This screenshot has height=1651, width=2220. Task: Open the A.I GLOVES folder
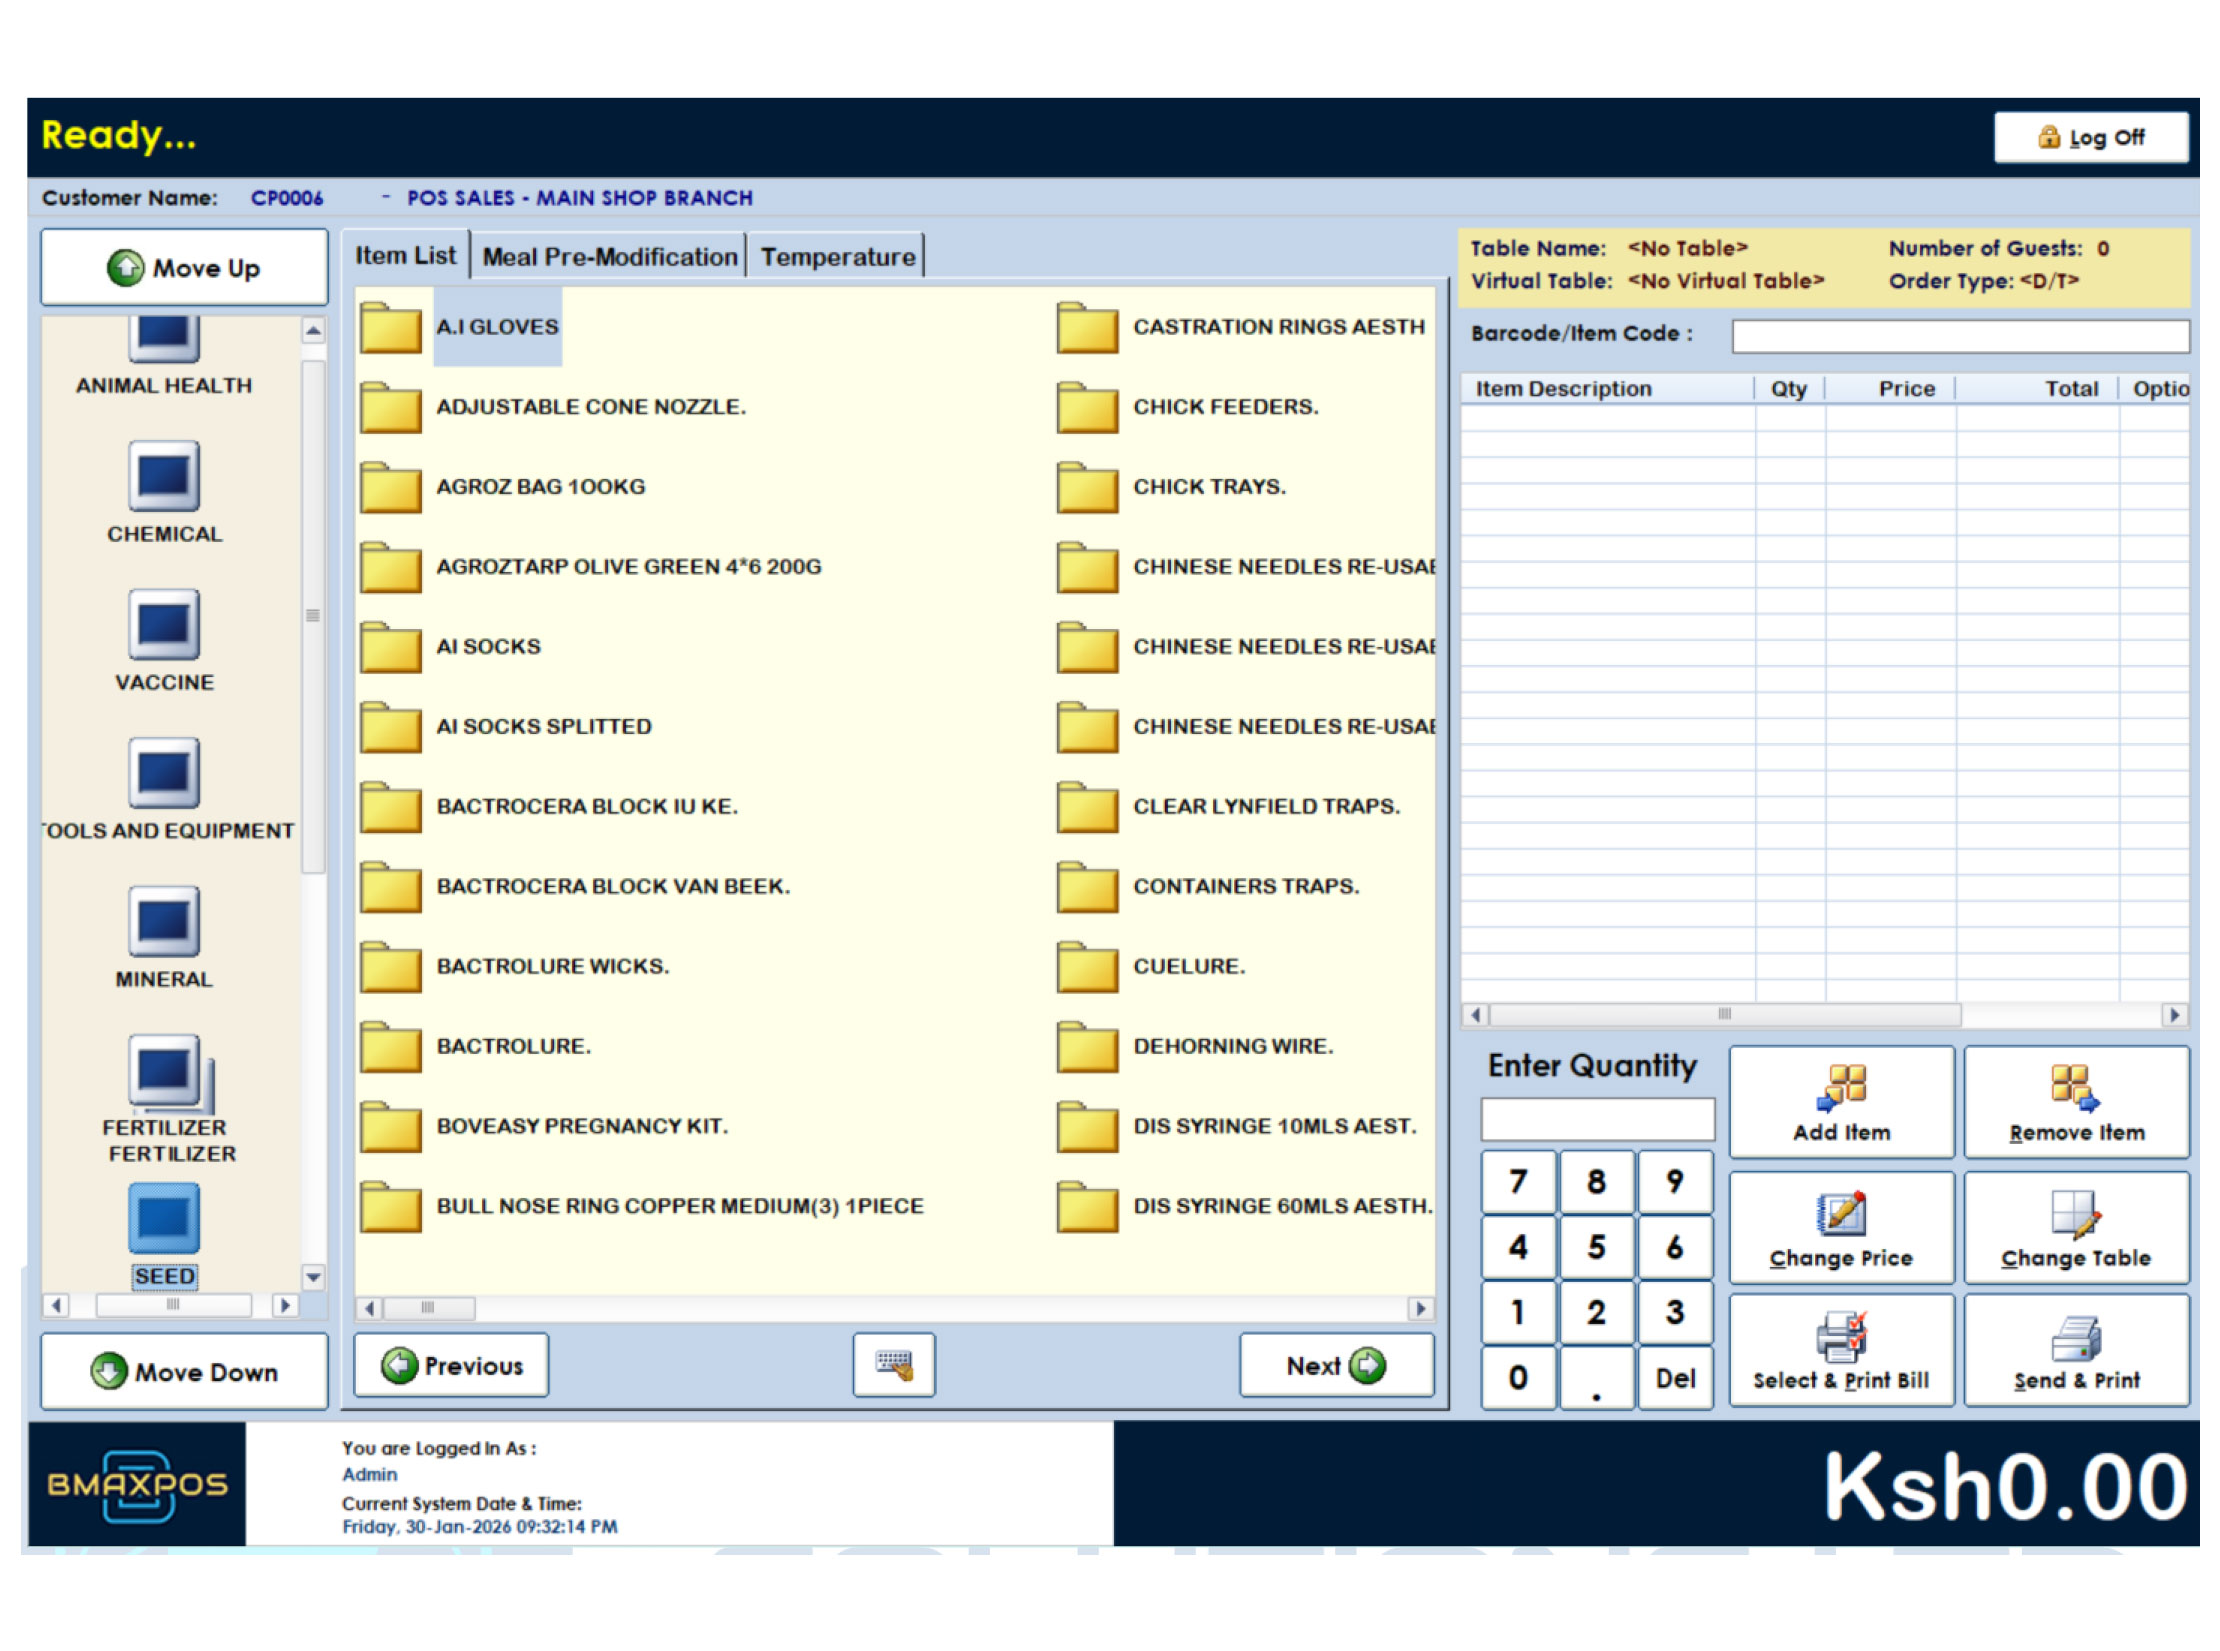coord(391,328)
